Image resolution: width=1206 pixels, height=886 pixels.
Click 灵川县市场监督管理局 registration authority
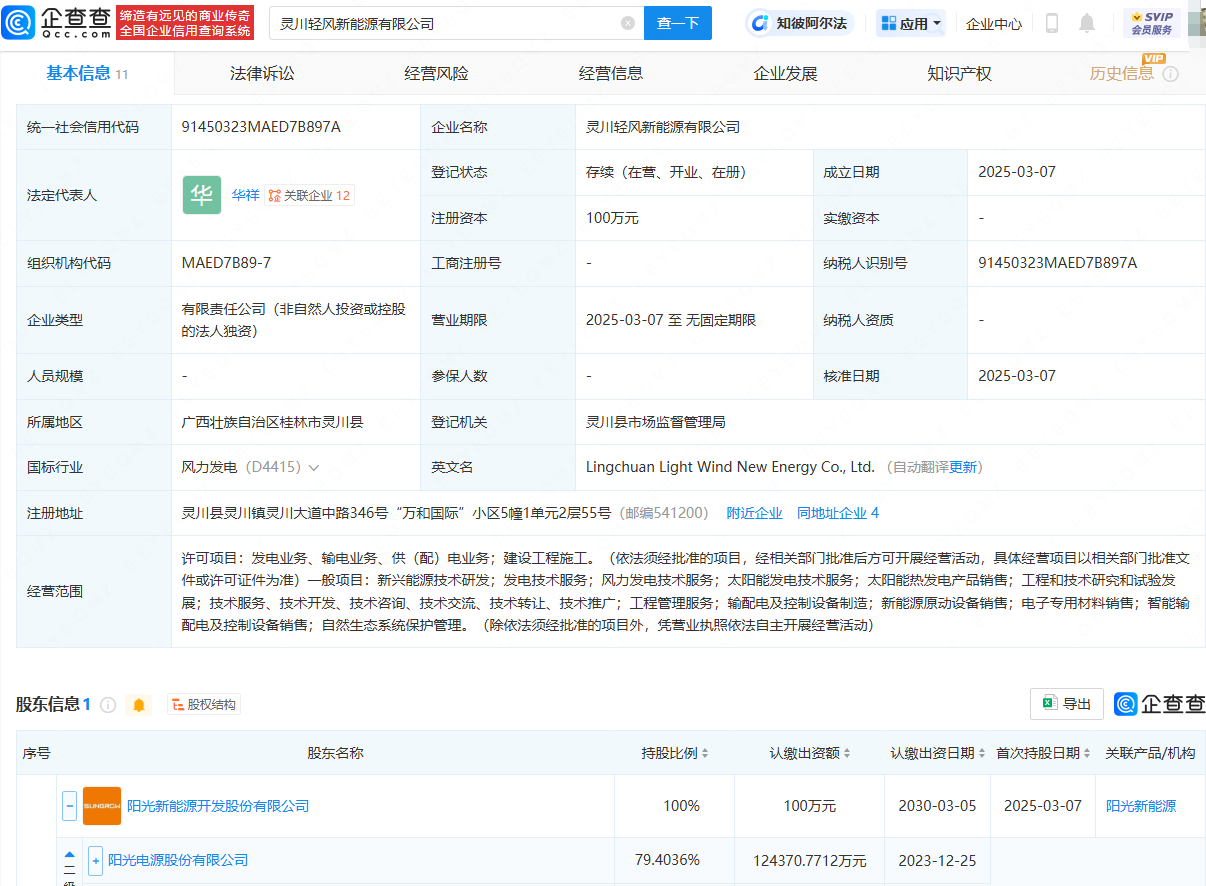point(655,422)
